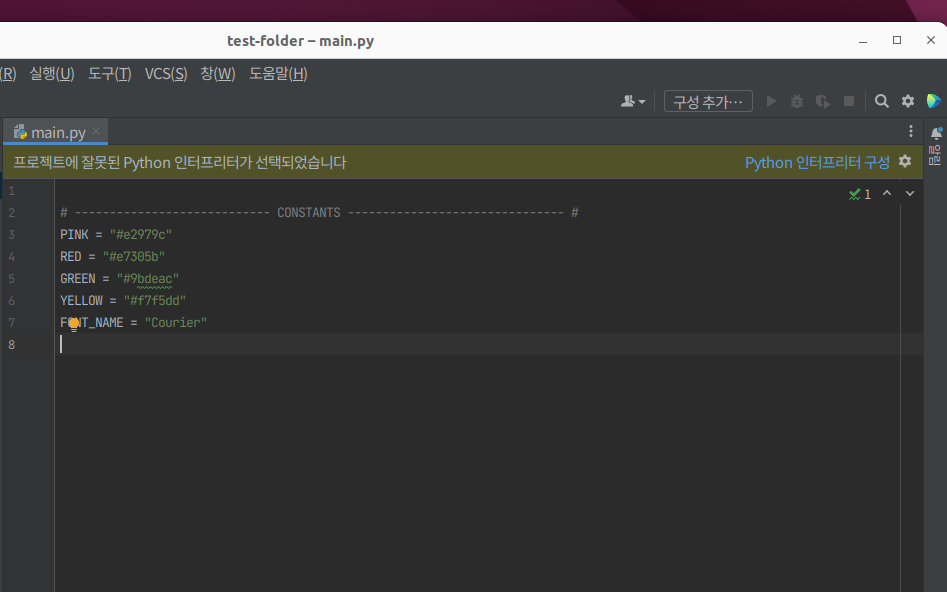Start debugging with the bug icon

click(x=796, y=100)
